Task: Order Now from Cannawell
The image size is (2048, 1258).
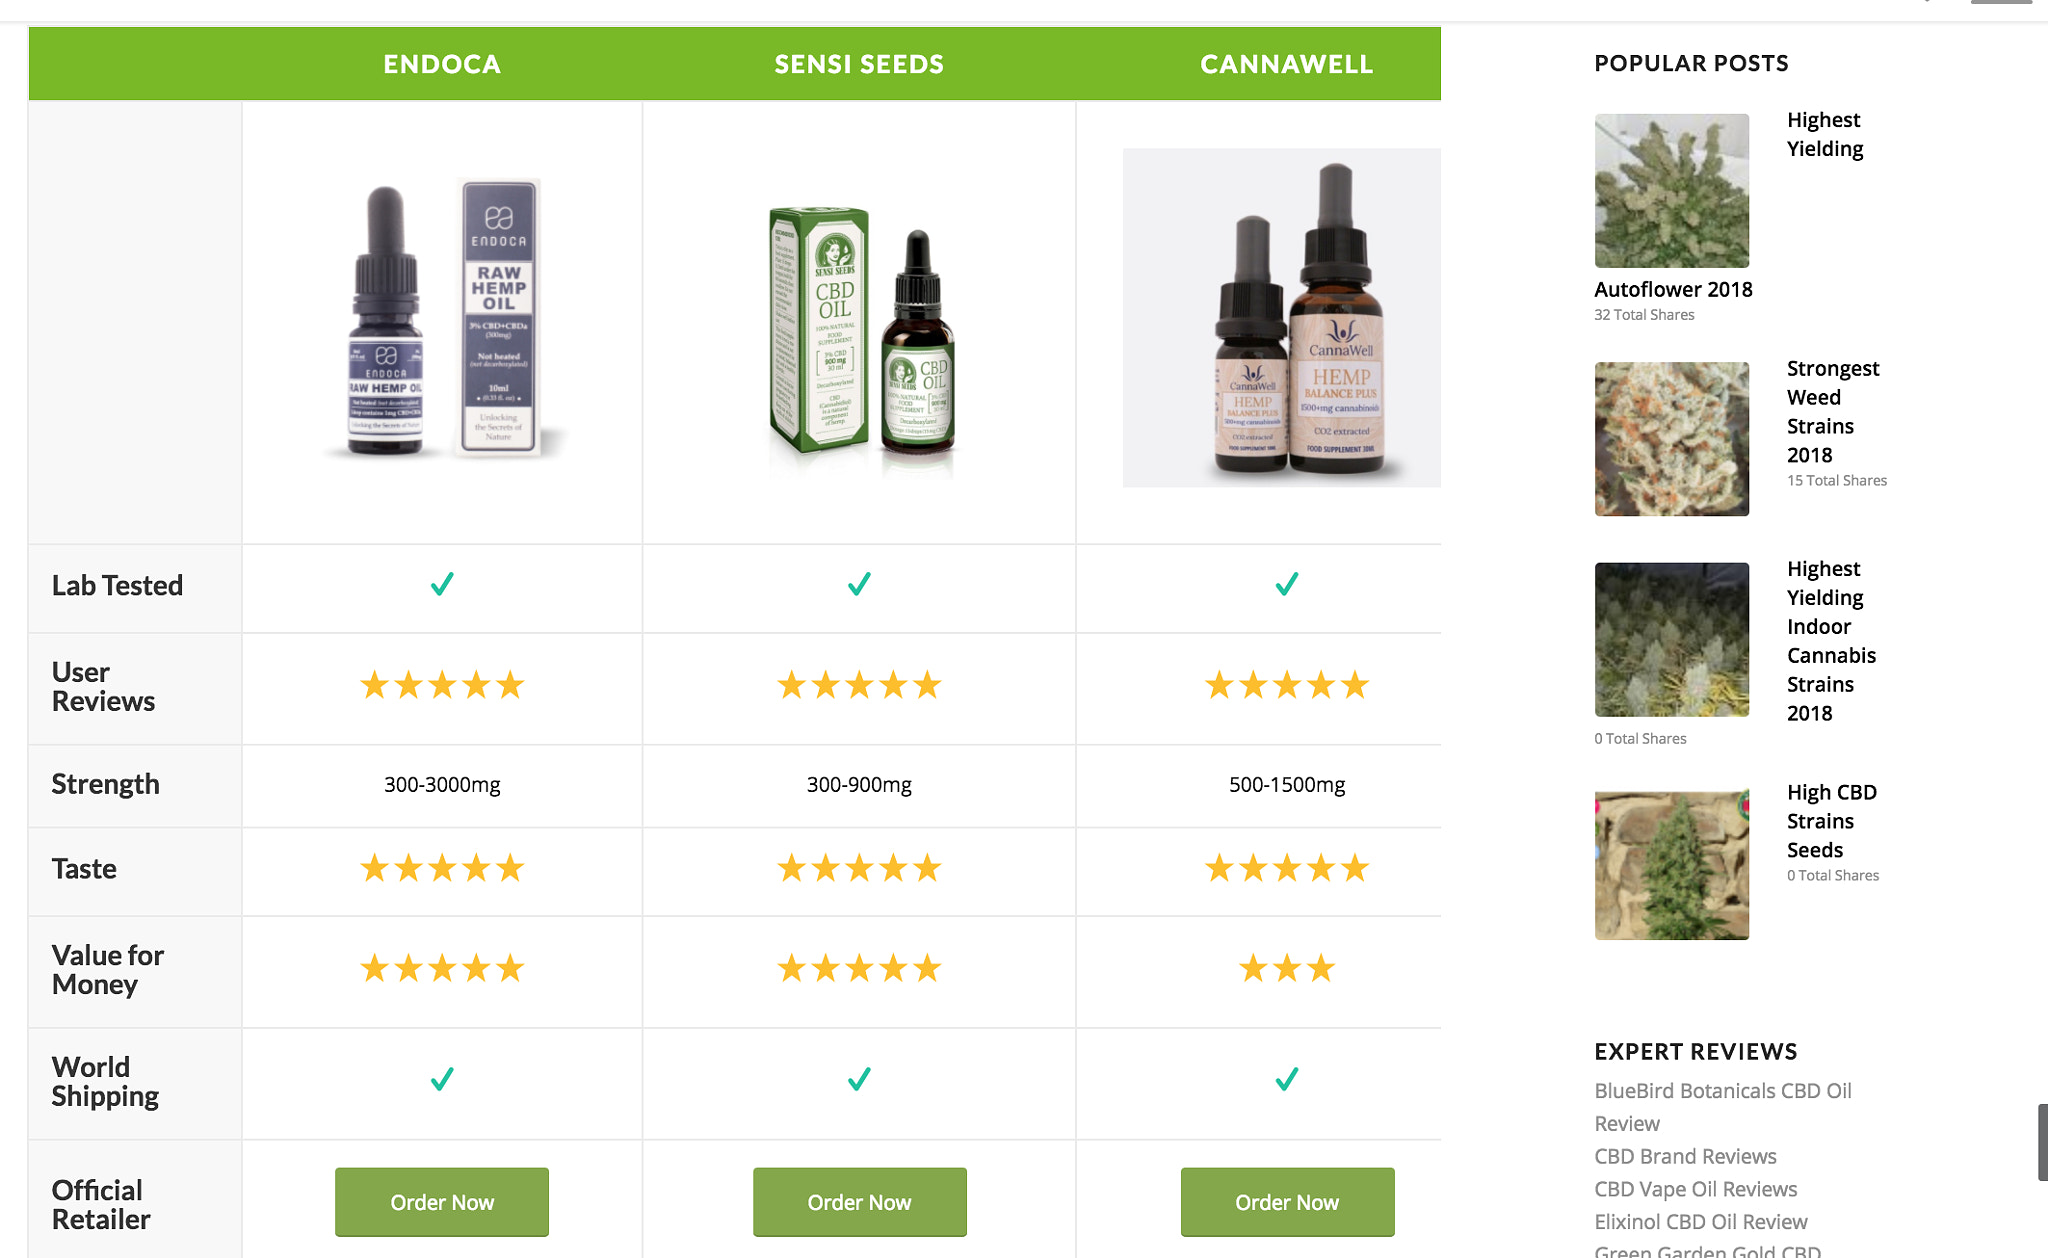Action: pyautogui.click(x=1287, y=1202)
